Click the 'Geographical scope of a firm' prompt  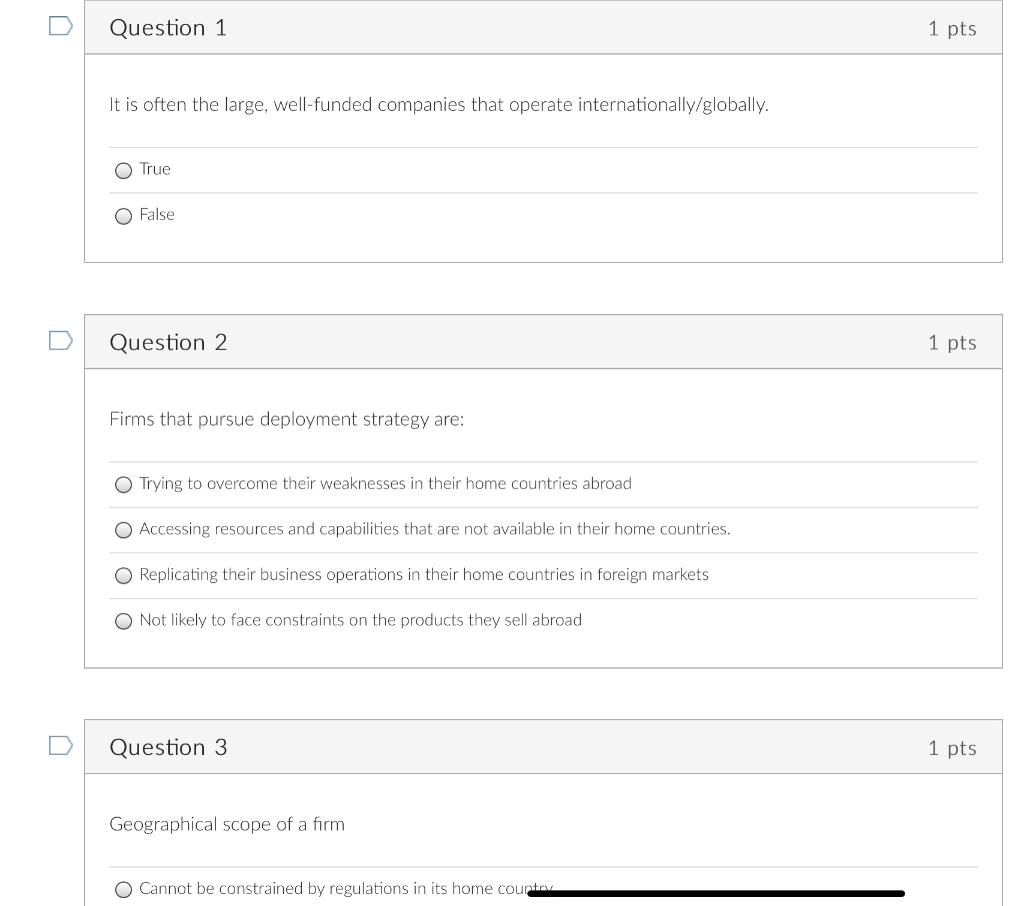[226, 824]
